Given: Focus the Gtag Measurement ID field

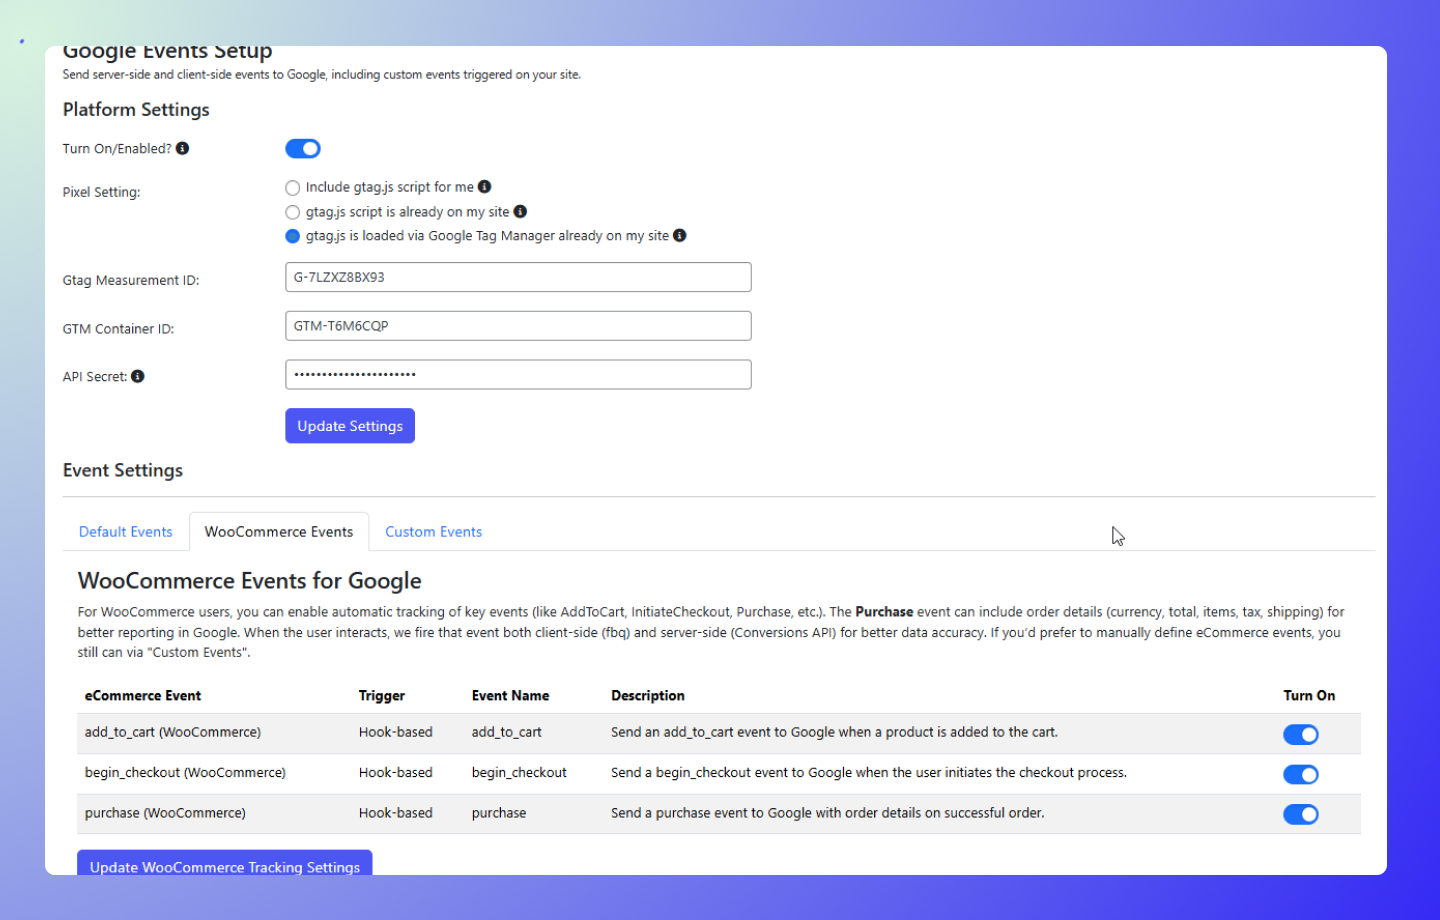Looking at the screenshot, I should point(518,277).
